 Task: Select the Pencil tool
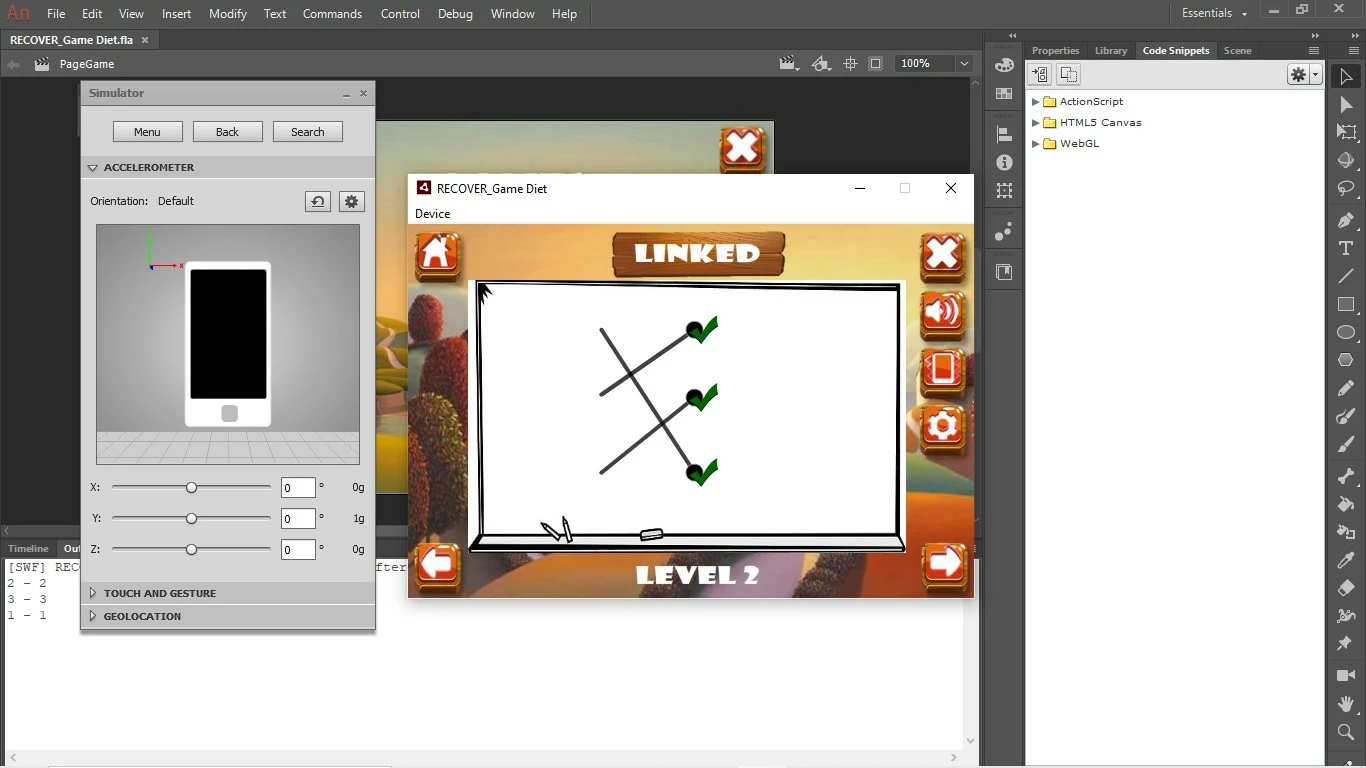click(x=1346, y=388)
